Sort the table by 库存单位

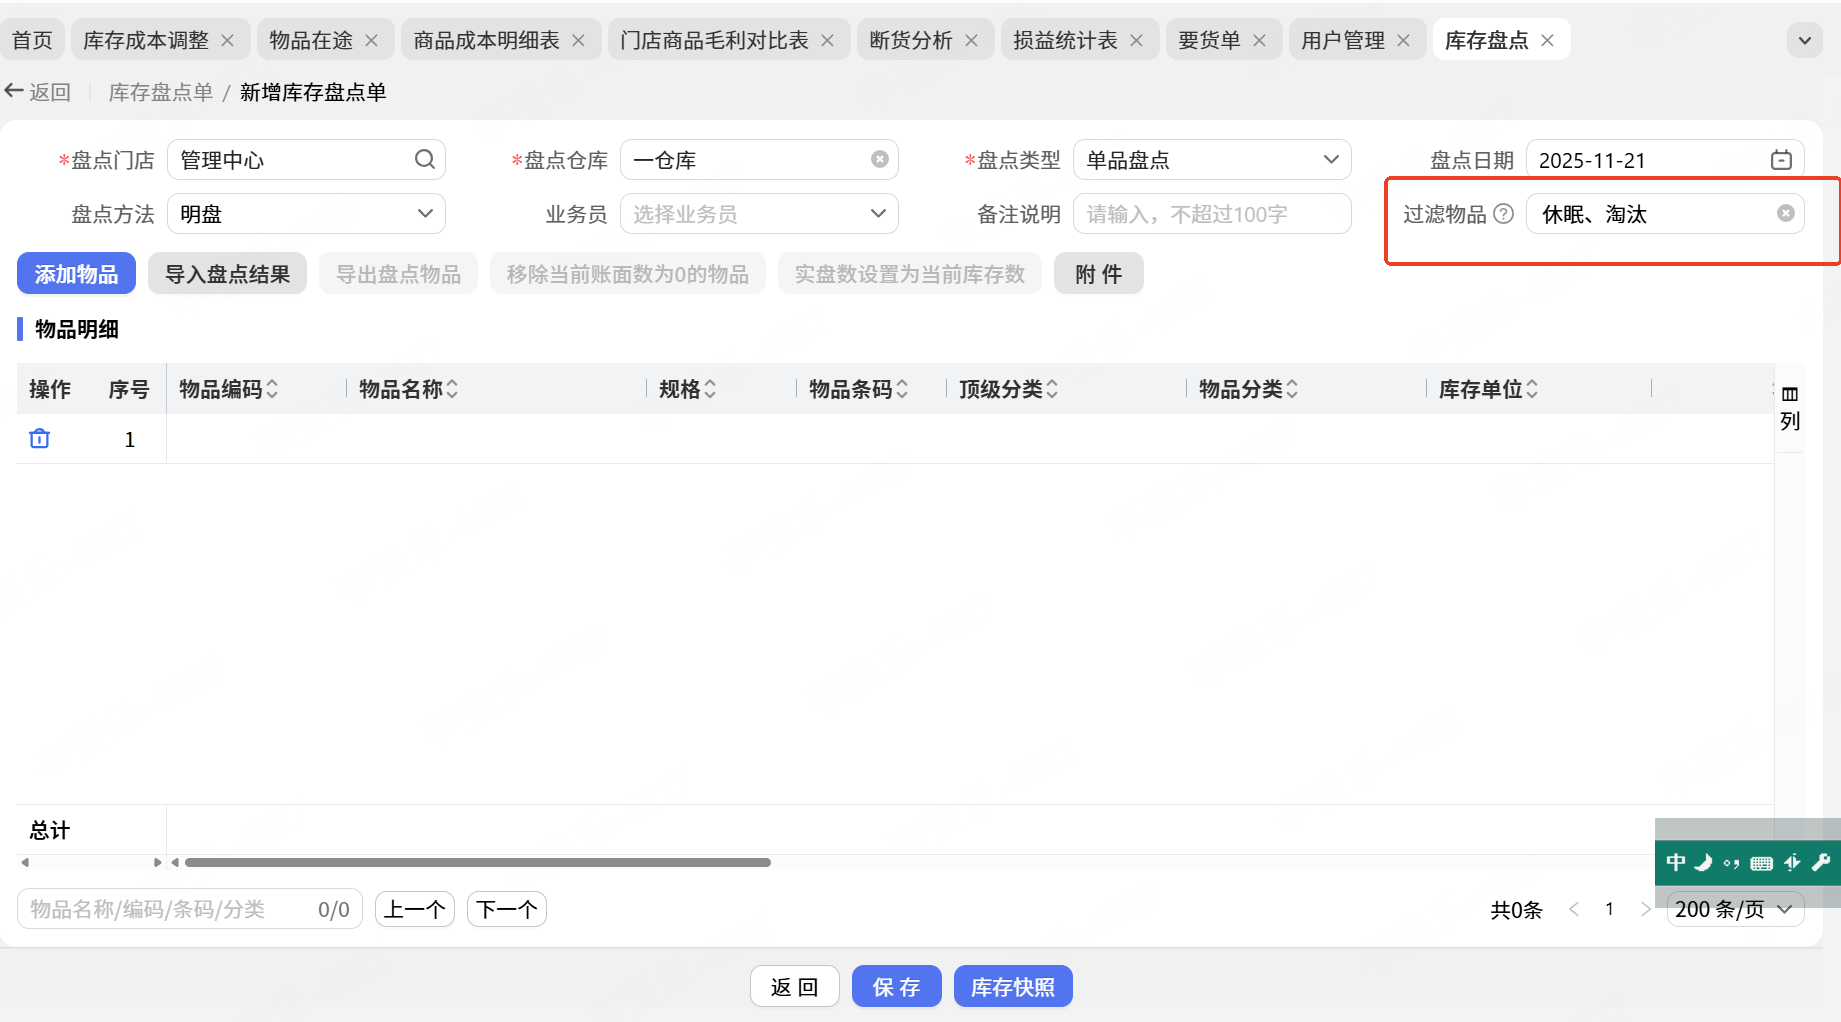tap(1532, 389)
